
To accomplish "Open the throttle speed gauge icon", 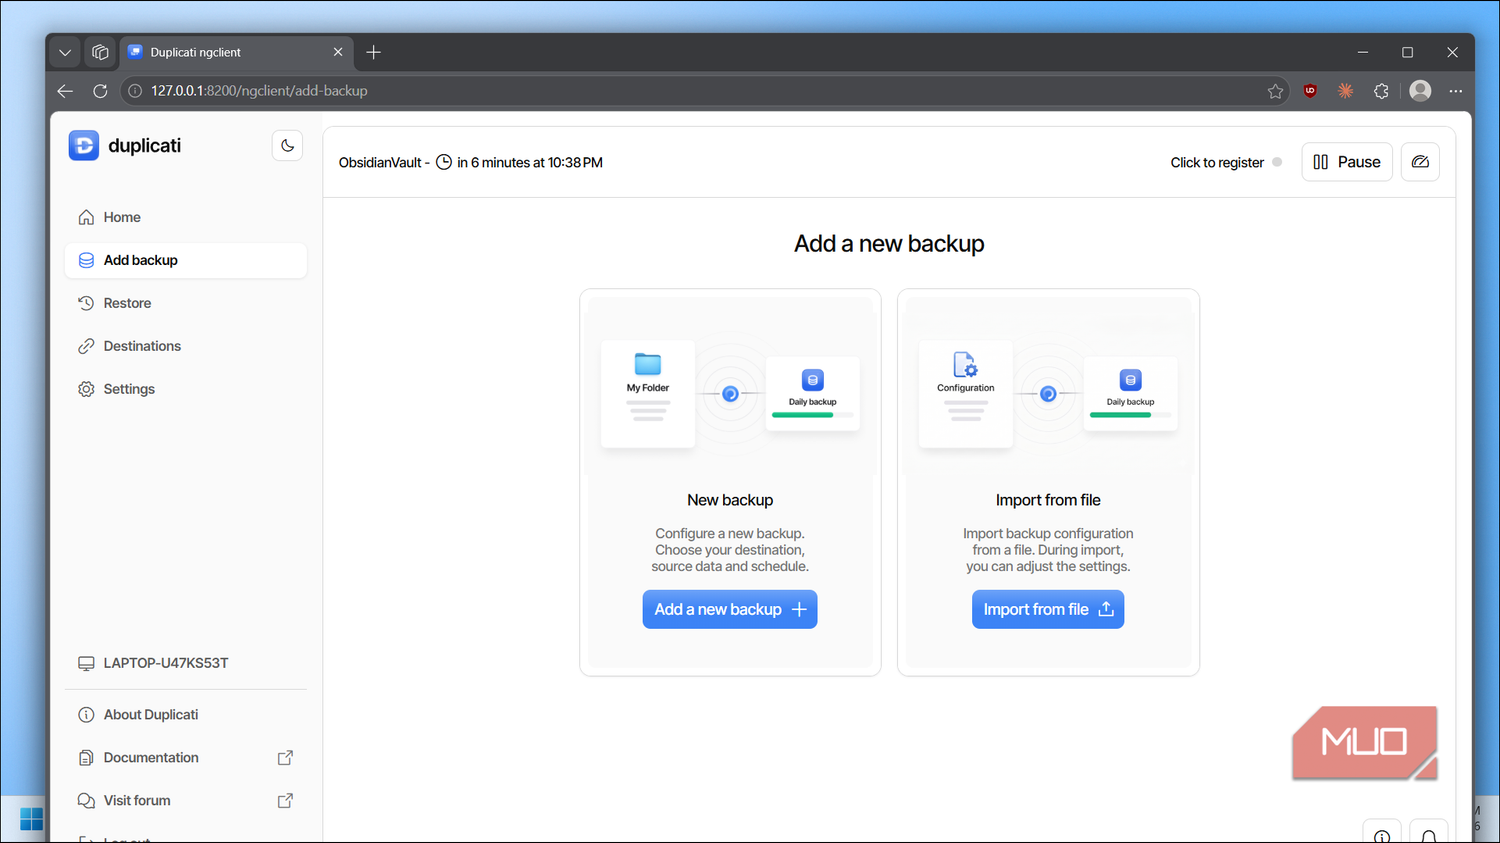I will click(1420, 162).
